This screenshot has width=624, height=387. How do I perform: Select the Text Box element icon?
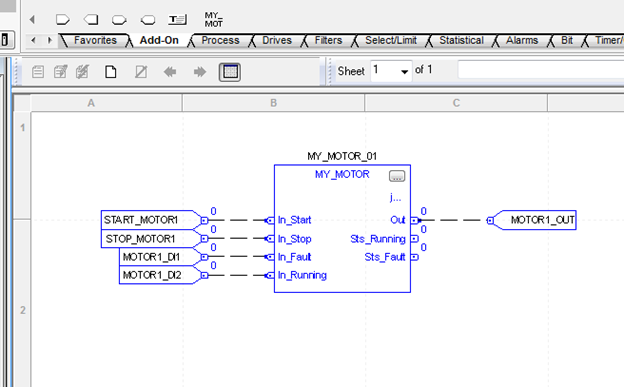[177, 20]
